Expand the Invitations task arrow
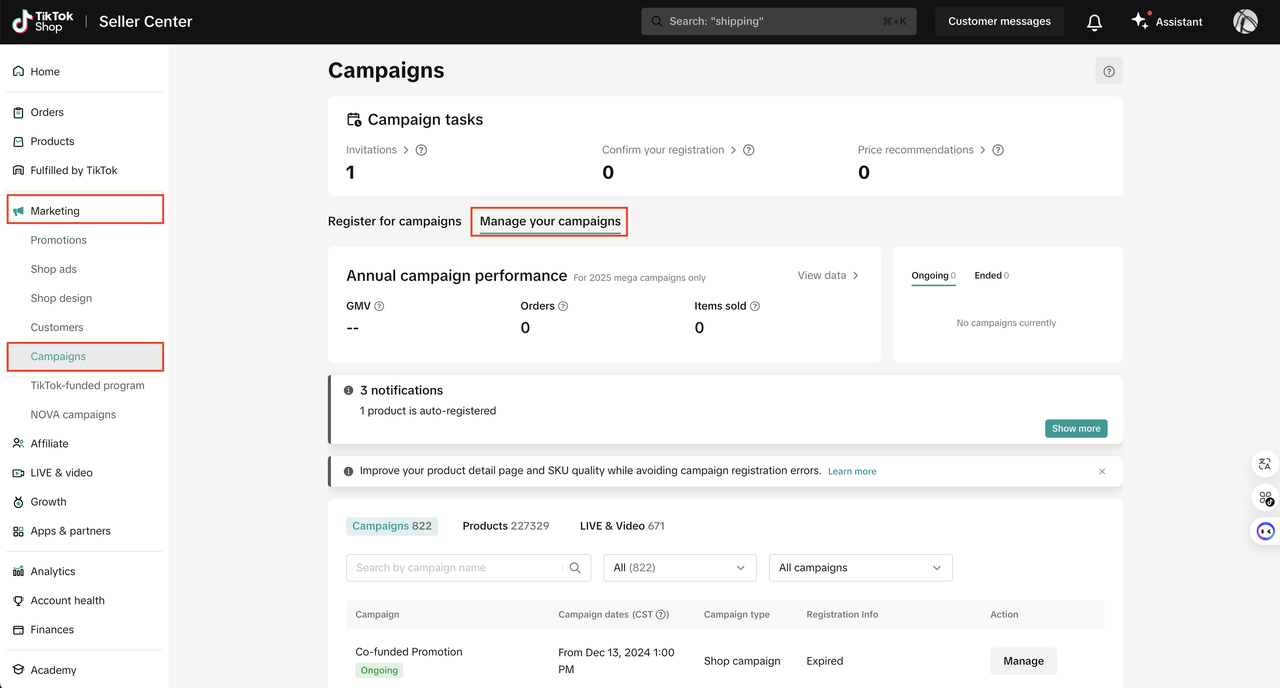Image resolution: width=1280 pixels, height=688 pixels. 406,150
